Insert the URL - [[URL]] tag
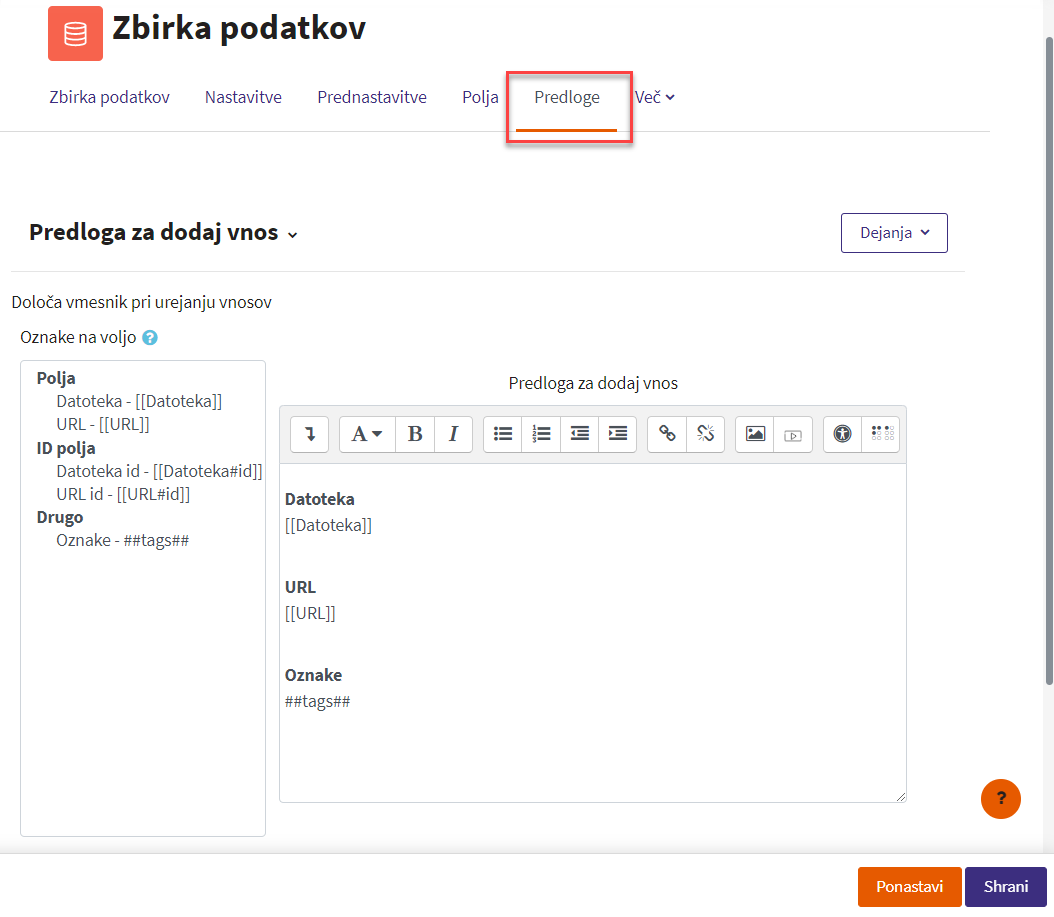Image resolution: width=1054 pixels, height=917 pixels. click(x=103, y=424)
